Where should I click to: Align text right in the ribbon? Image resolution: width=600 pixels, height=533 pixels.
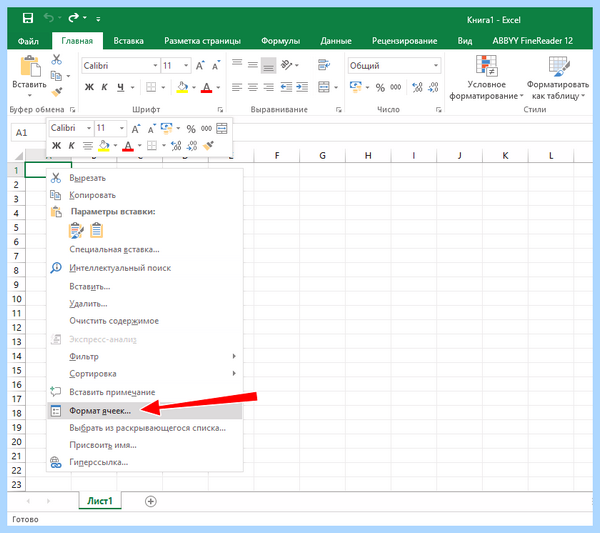(x=269, y=87)
